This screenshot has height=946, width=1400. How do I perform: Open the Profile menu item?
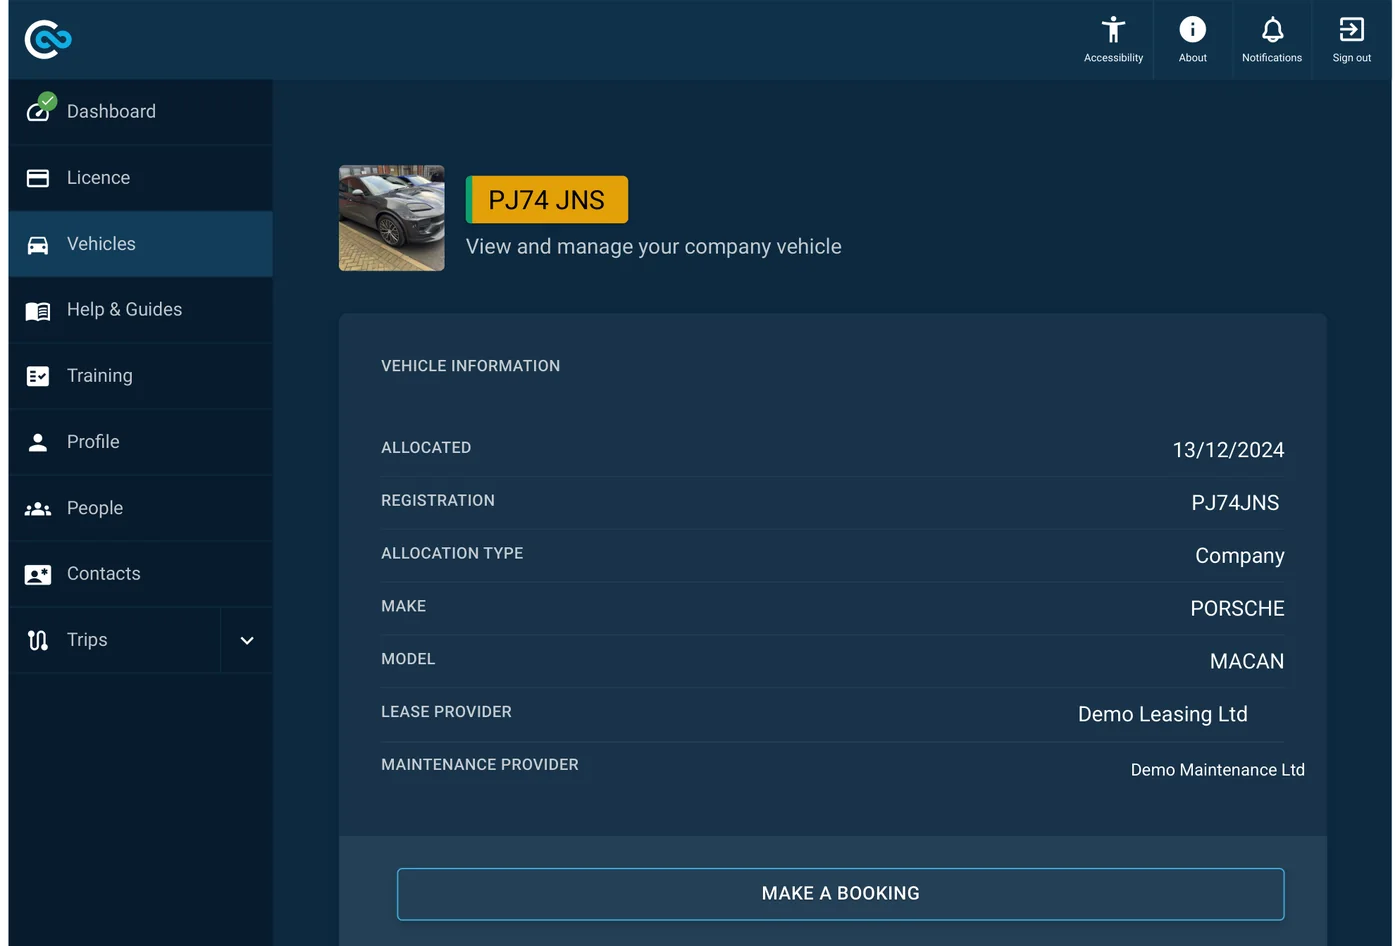pos(141,442)
